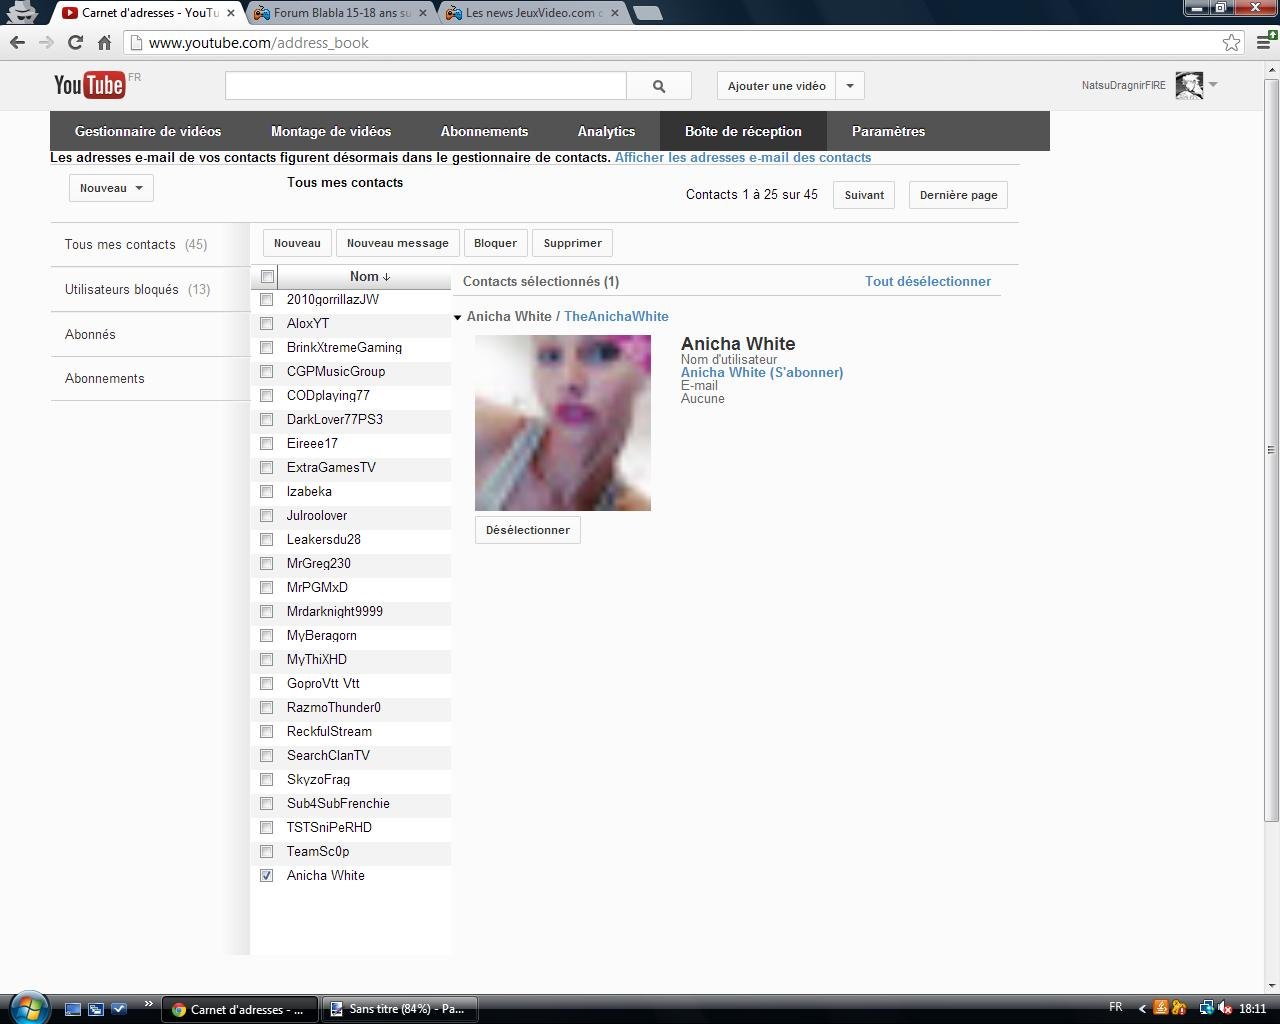Viewport: 1280px width, 1024px height.
Task: Open the Boîte de réception tab
Action: [x=743, y=131]
